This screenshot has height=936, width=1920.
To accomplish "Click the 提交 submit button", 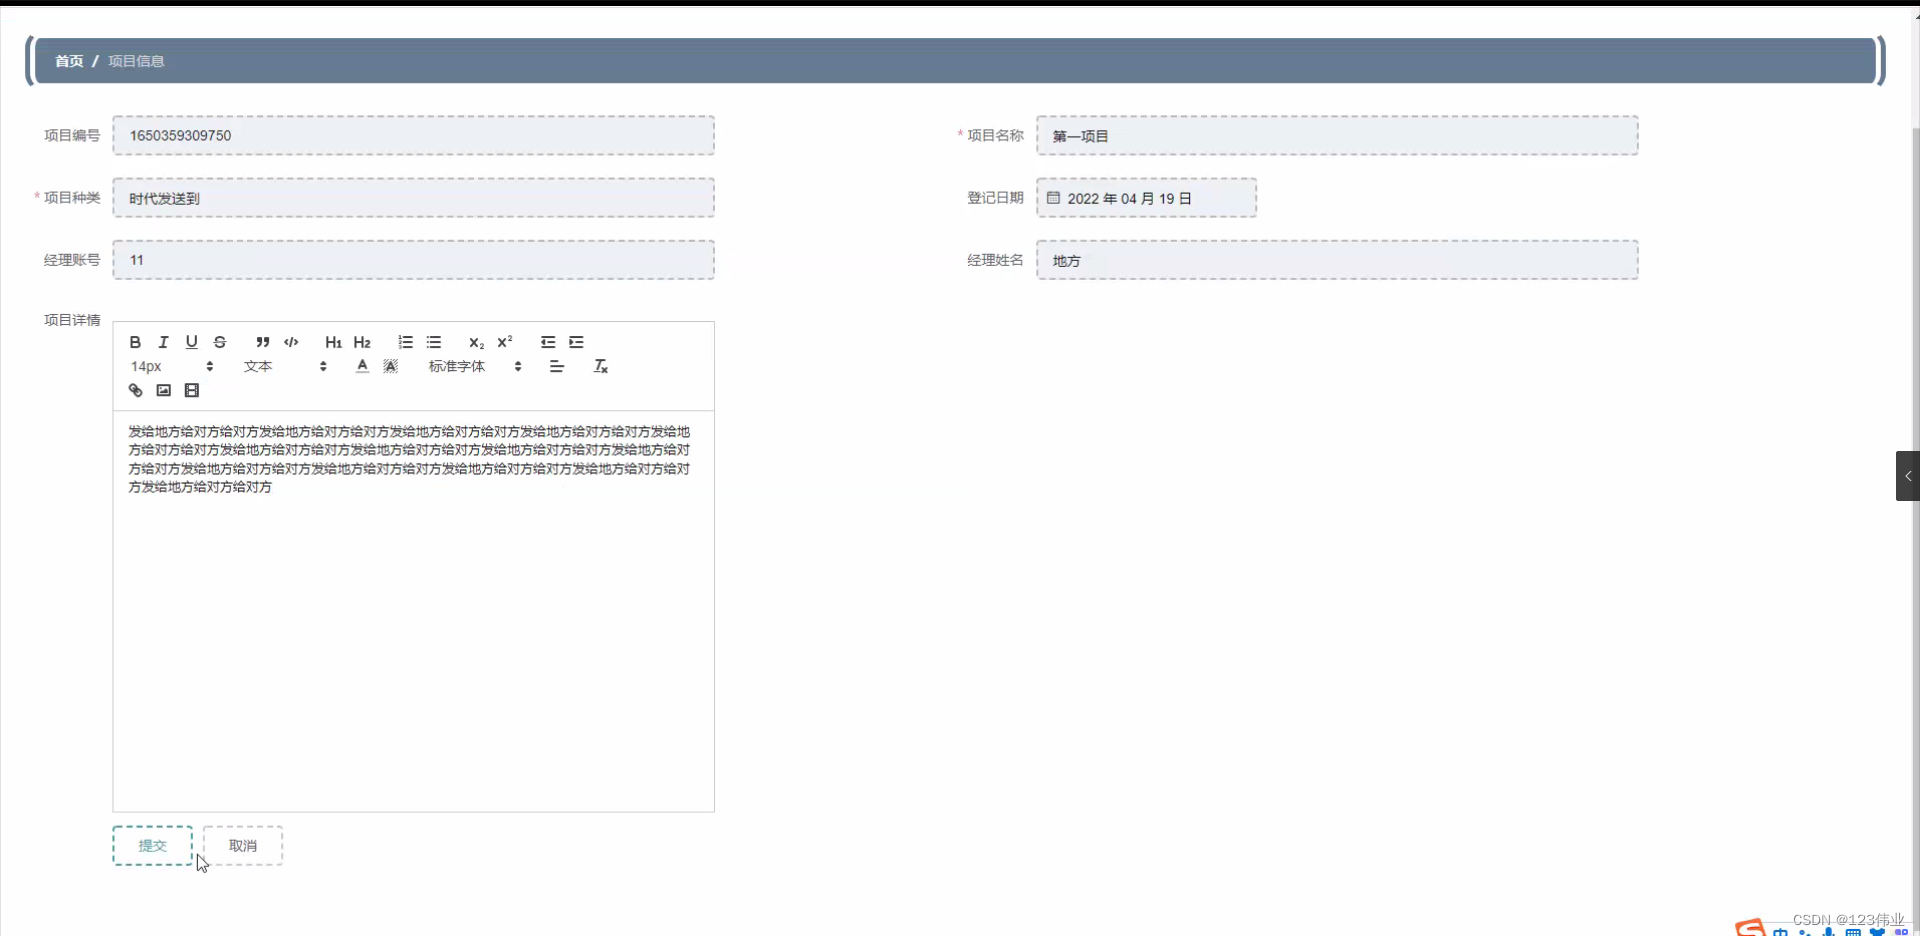I will (152, 845).
